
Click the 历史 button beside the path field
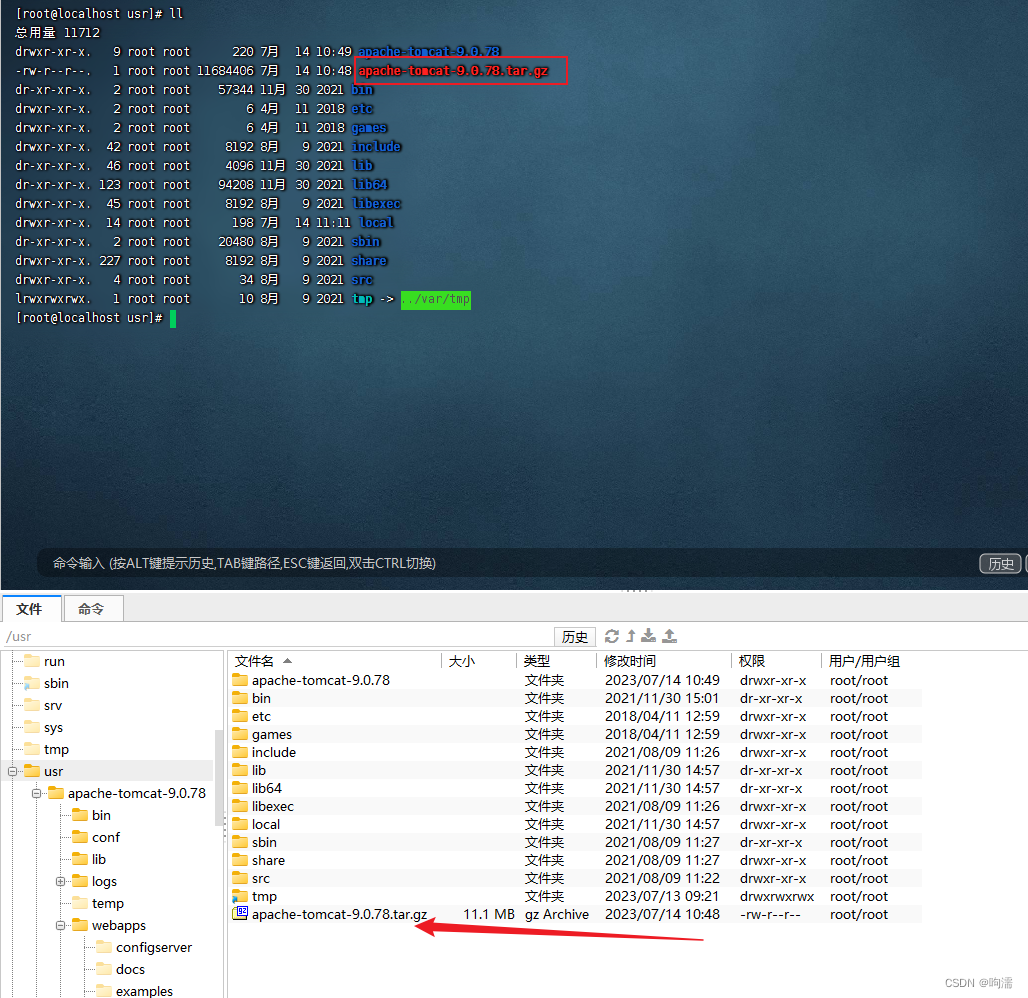(x=575, y=637)
